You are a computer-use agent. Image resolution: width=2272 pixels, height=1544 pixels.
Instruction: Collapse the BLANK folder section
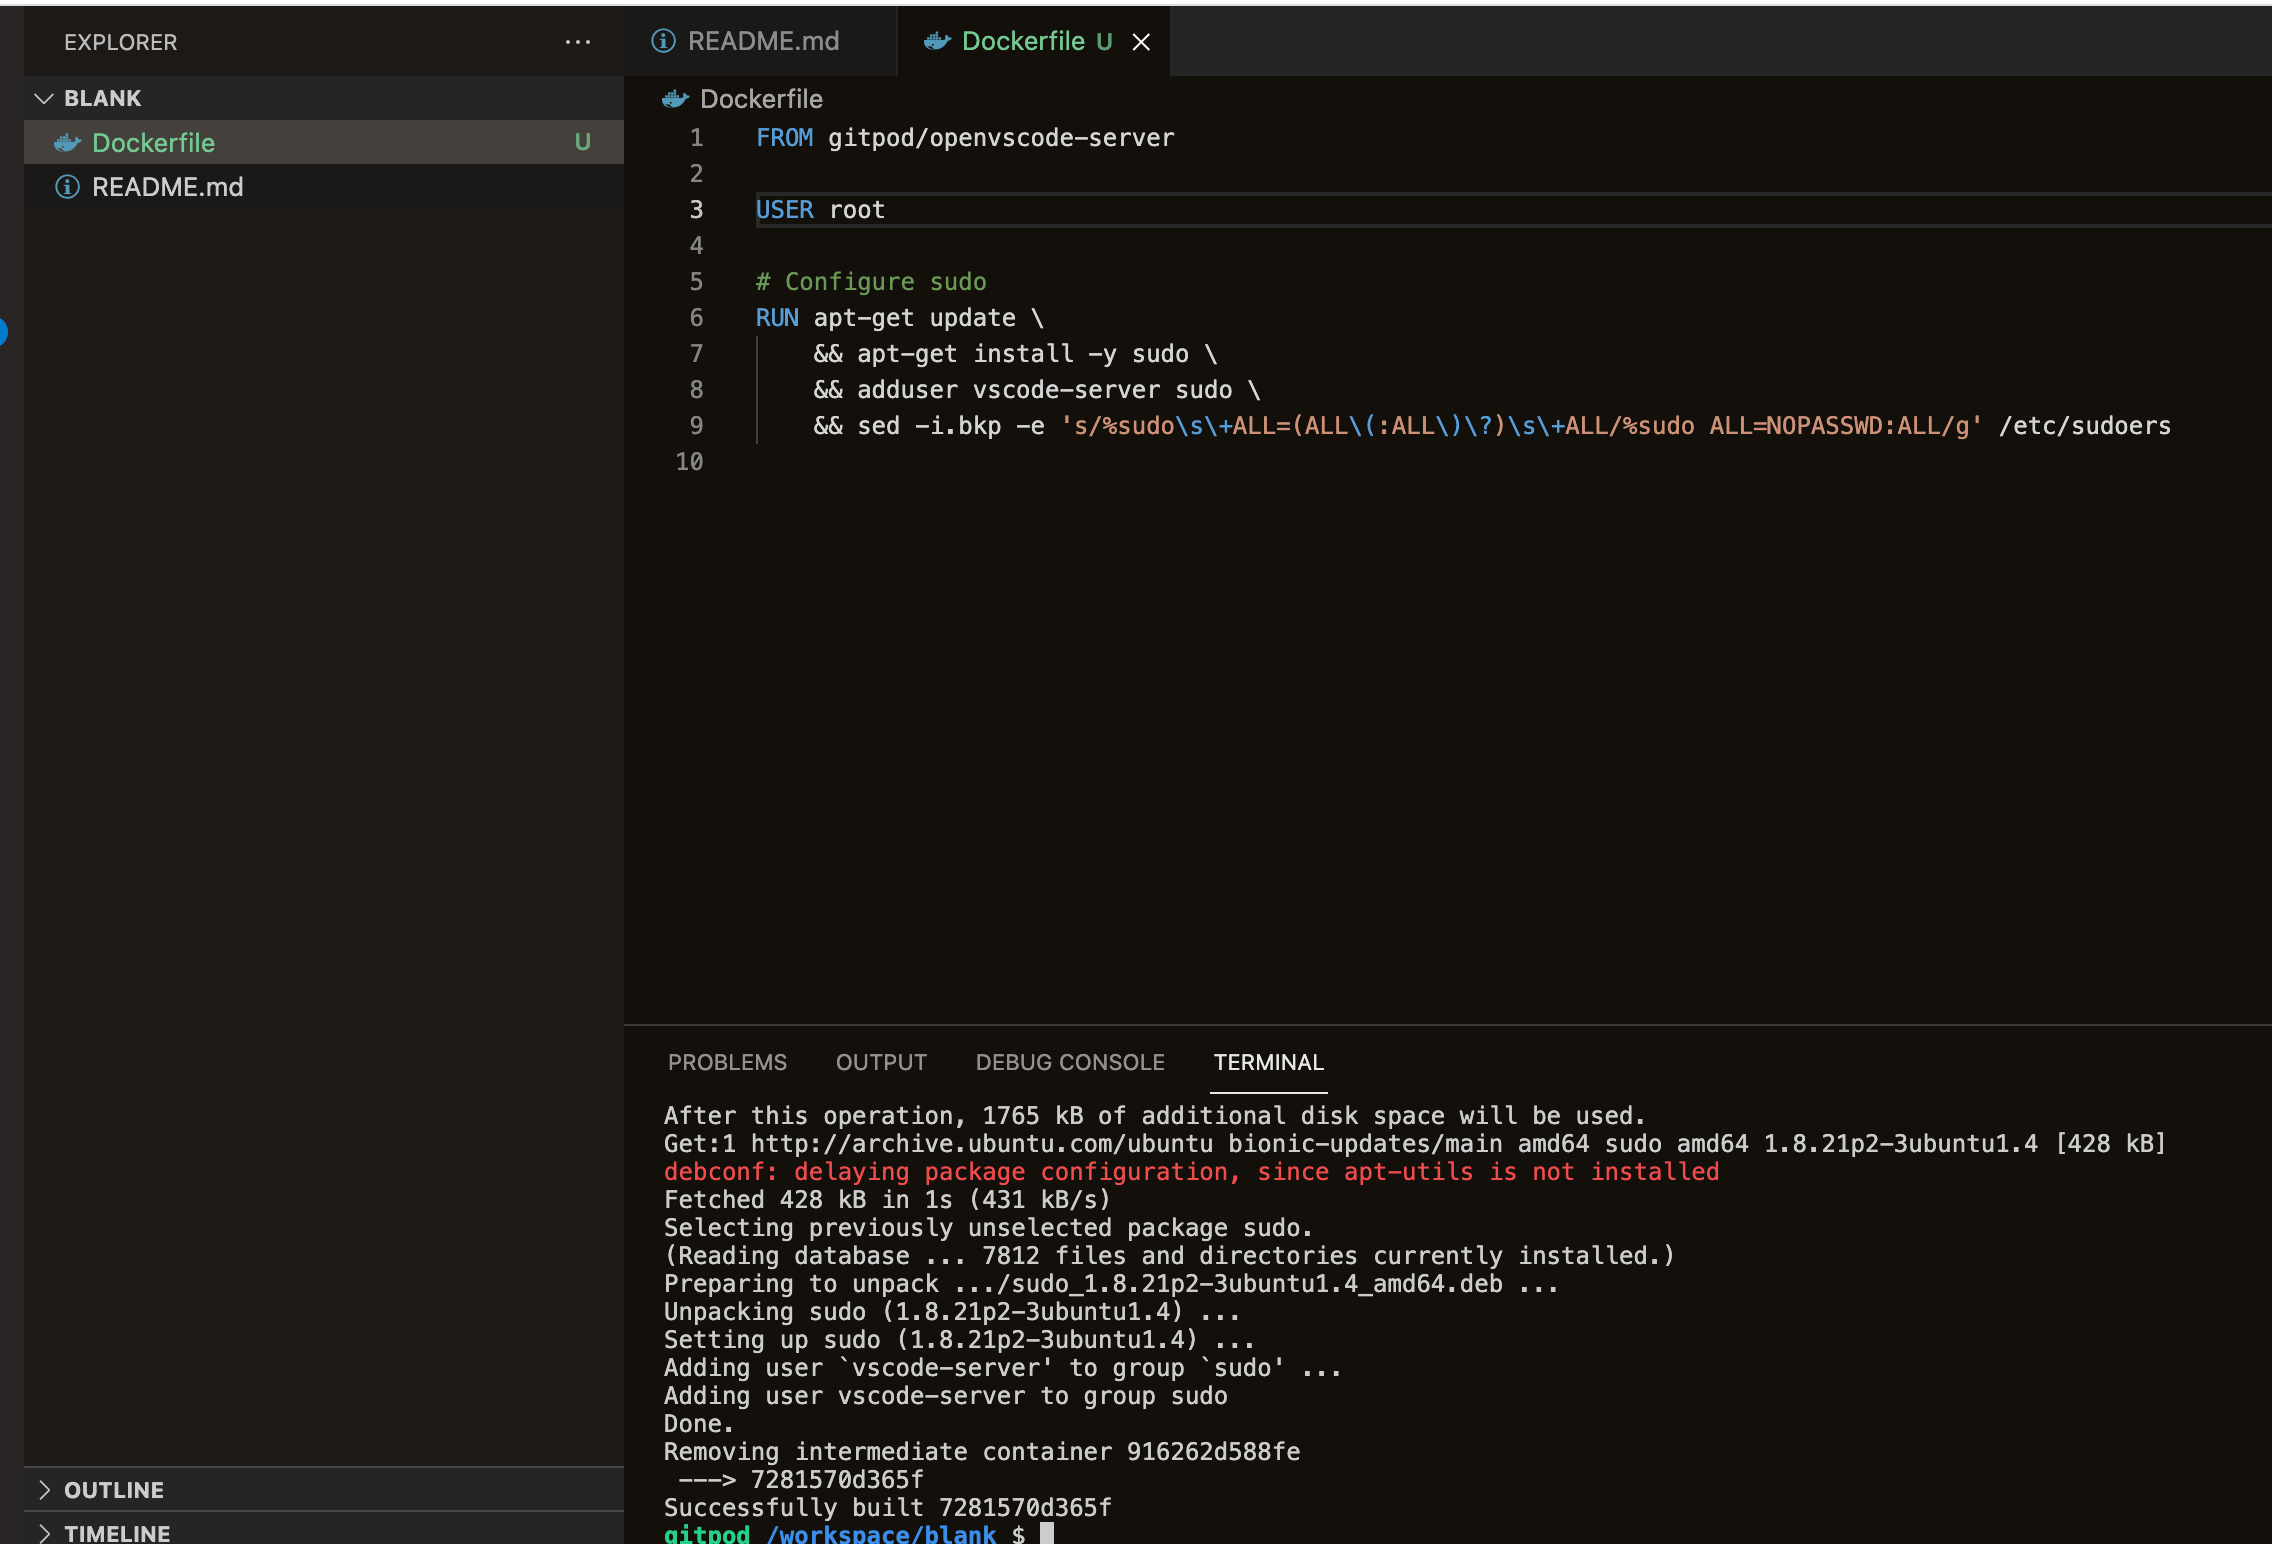(x=43, y=98)
